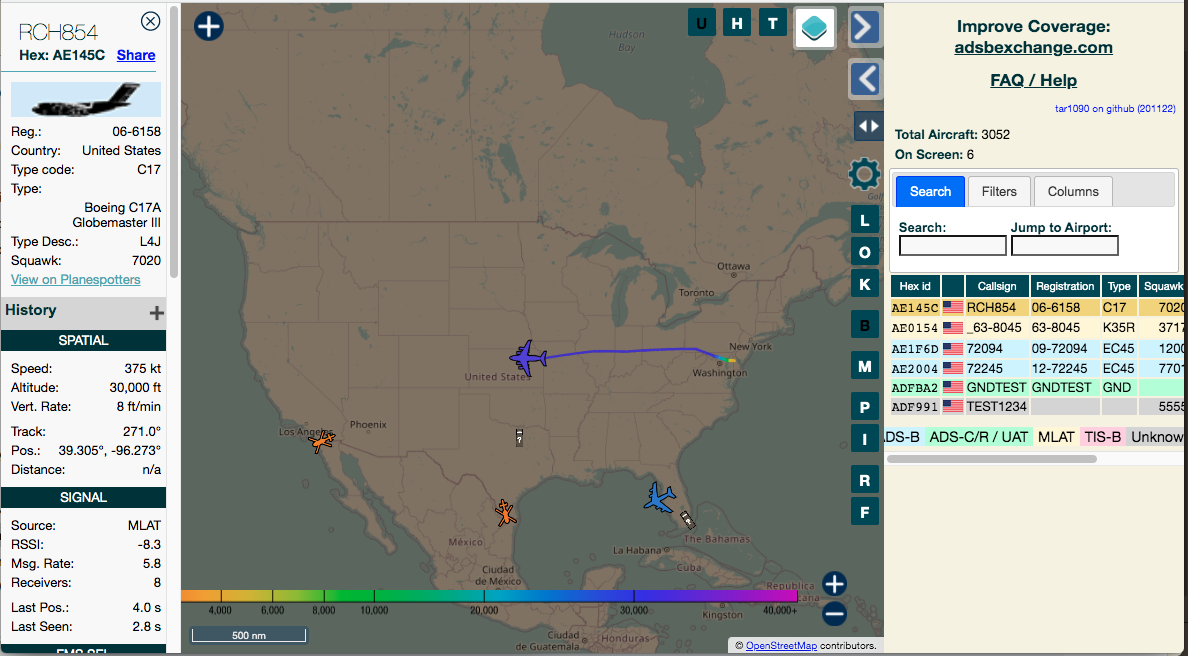The width and height of the screenshot is (1188, 656).
Task: Toggle the B map button
Action: point(864,326)
